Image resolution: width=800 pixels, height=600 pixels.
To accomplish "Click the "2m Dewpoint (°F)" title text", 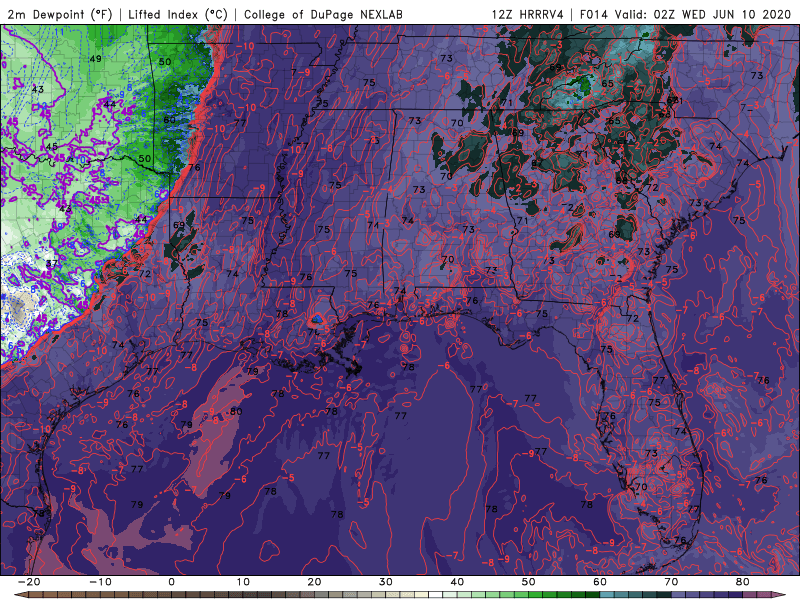I will click(x=60, y=15).
